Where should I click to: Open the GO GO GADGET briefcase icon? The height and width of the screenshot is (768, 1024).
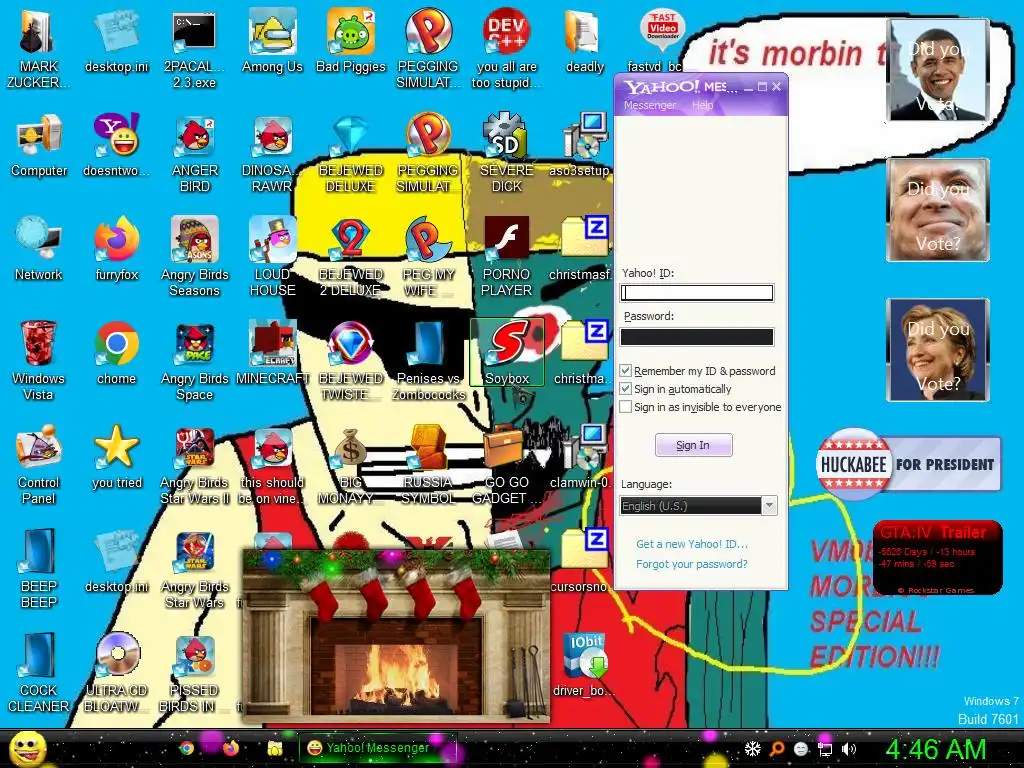[507, 465]
